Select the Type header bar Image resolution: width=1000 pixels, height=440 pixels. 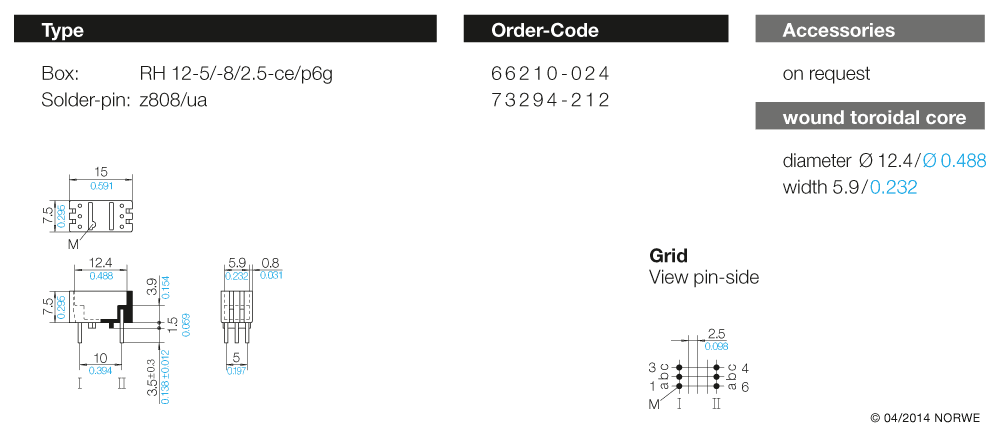(225, 30)
